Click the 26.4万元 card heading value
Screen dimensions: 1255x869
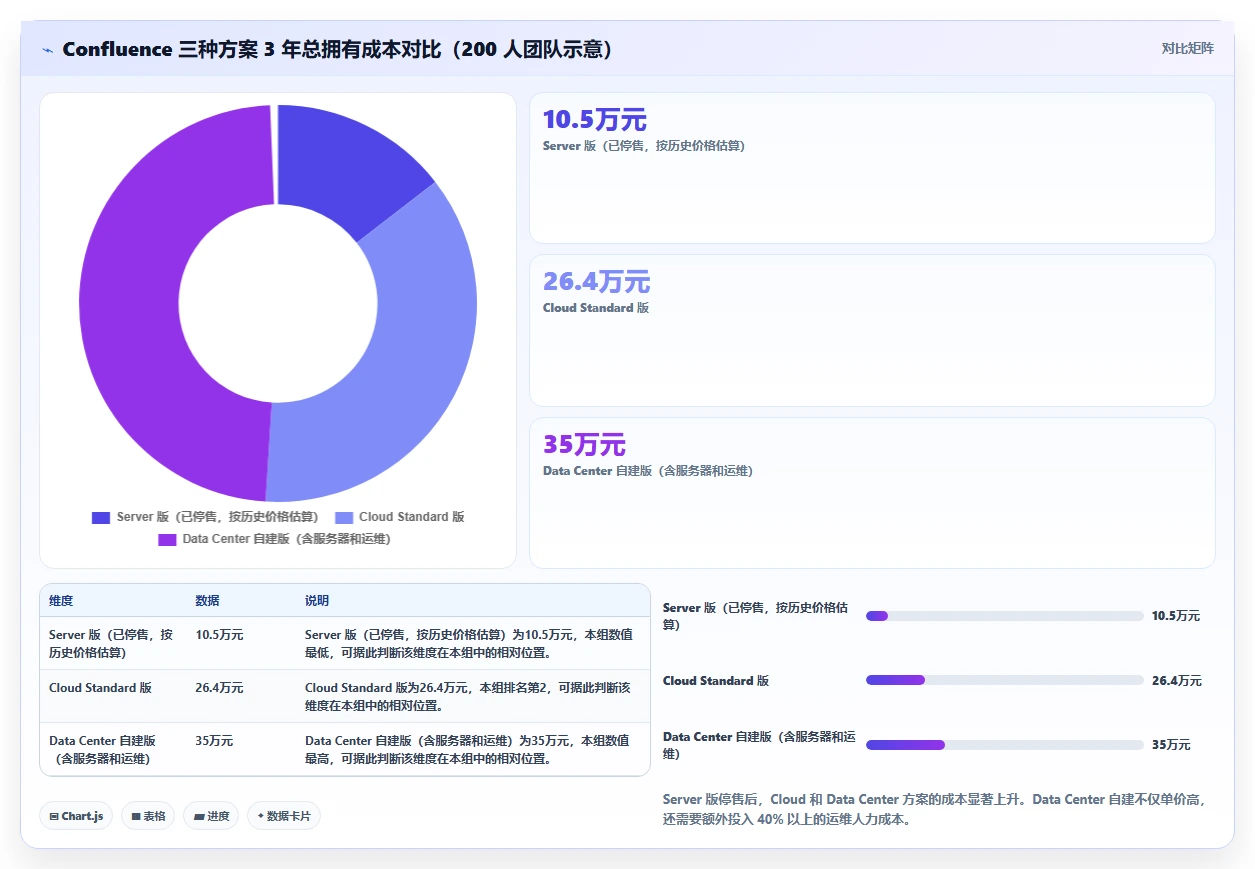[x=596, y=282]
